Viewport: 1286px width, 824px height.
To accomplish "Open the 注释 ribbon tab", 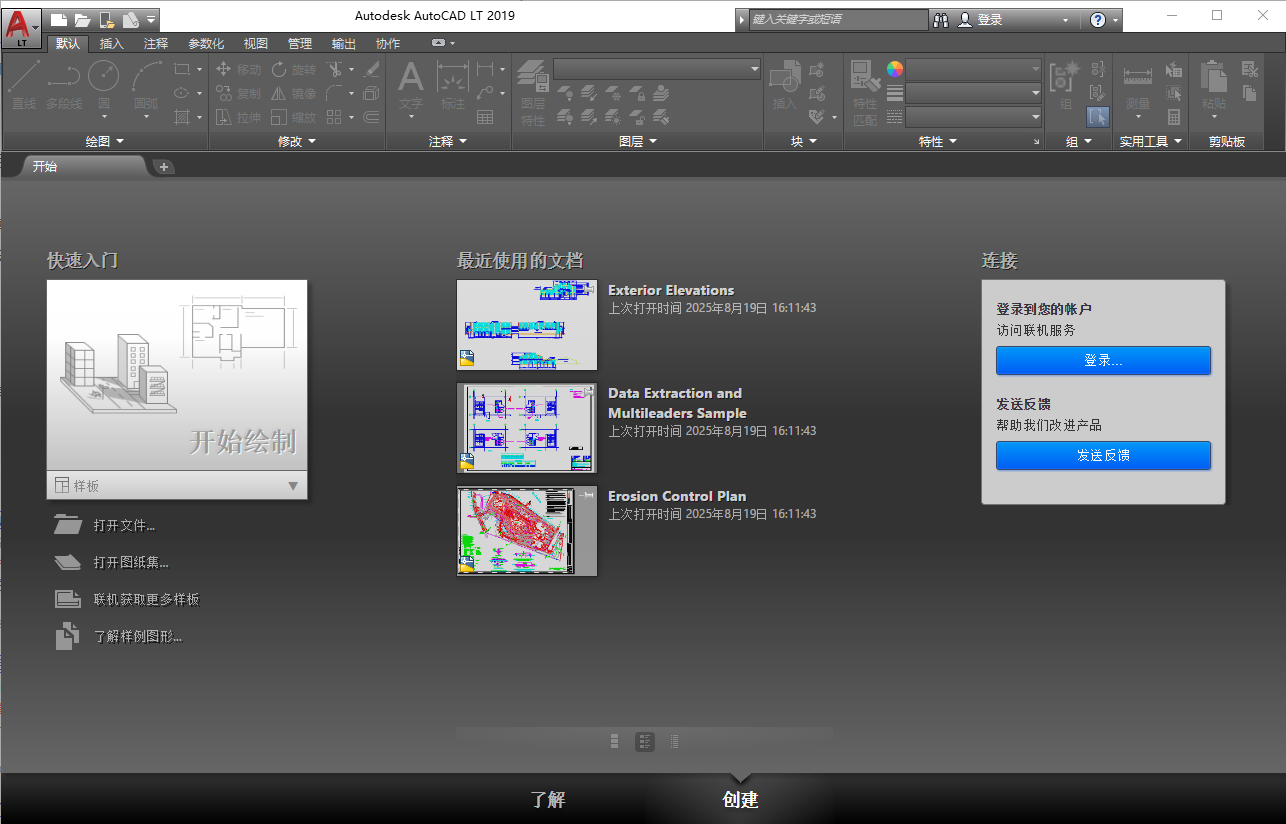I will [156, 43].
